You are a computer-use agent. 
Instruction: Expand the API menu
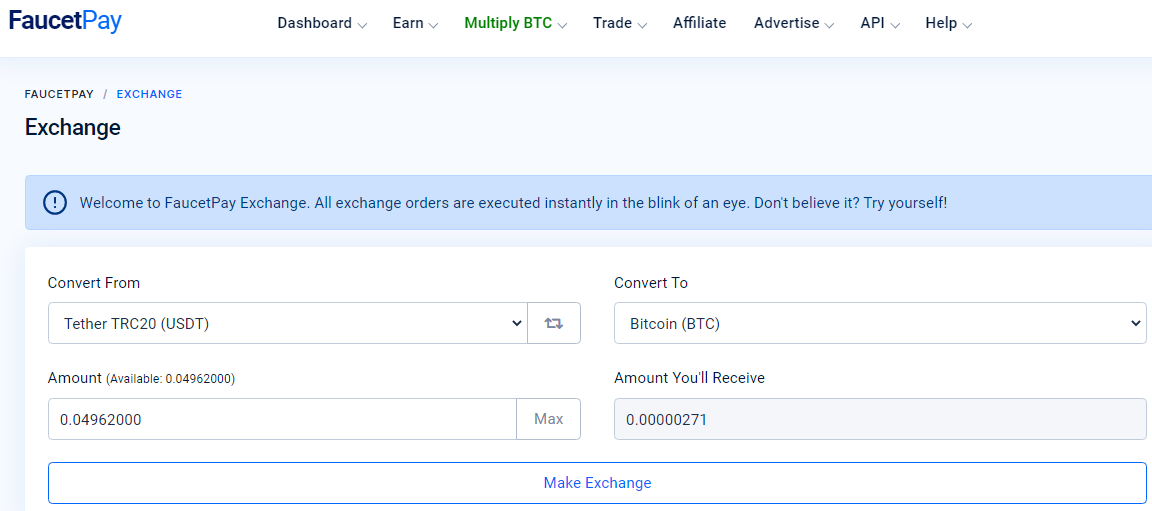click(879, 23)
